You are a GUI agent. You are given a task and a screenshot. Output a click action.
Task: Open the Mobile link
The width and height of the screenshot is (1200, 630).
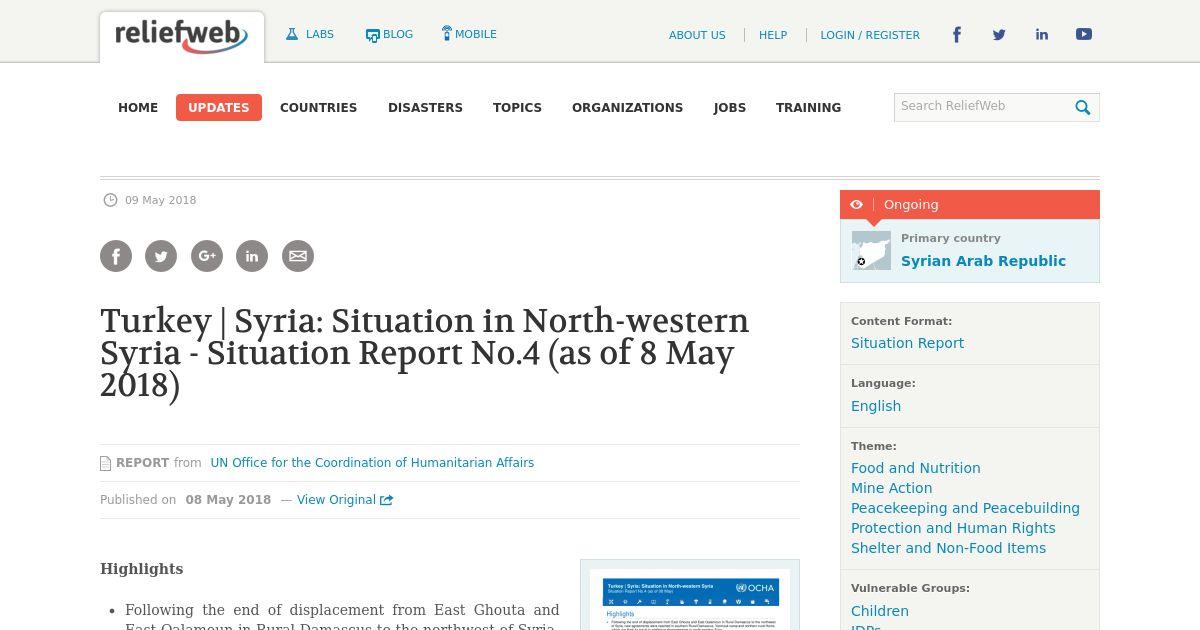[x=469, y=34]
